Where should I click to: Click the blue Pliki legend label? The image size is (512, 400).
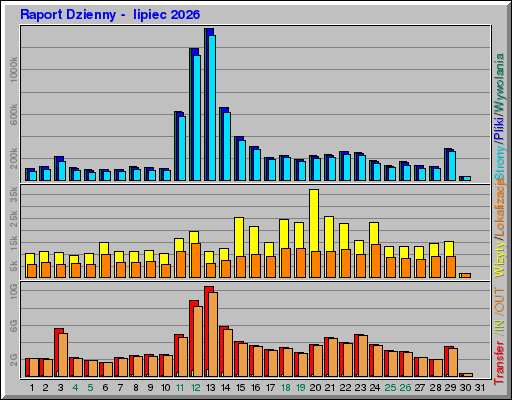[x=499, y=128]
